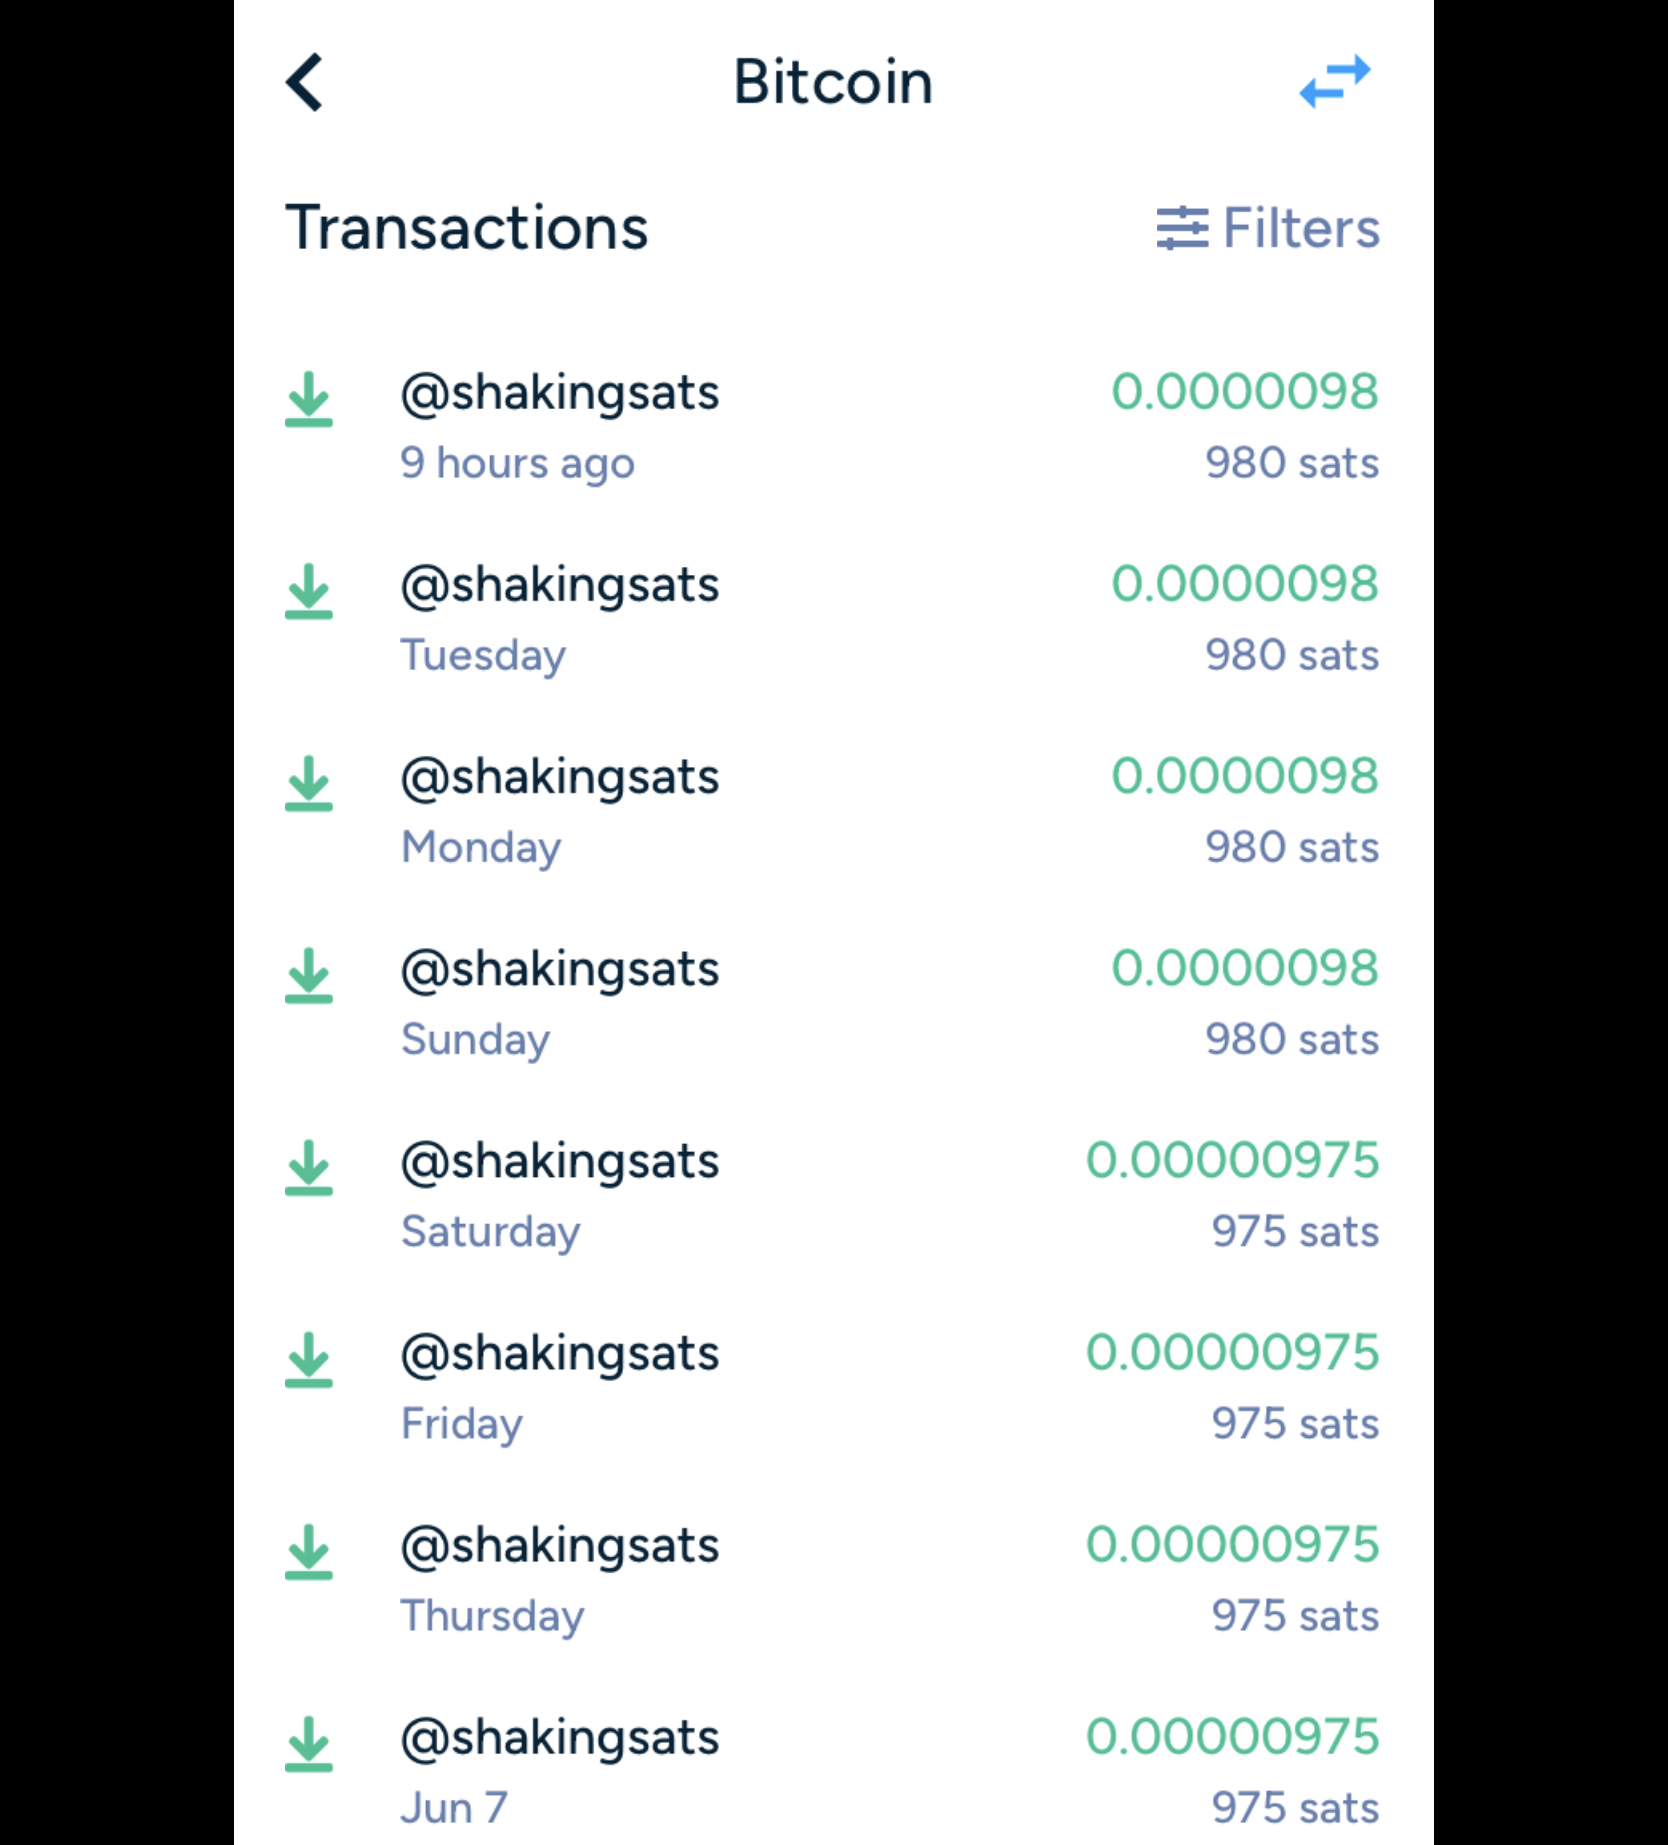Click the receive icon next to Sunday transaction
This screenshot has height=1845, width=1668.
click(309, 975)
